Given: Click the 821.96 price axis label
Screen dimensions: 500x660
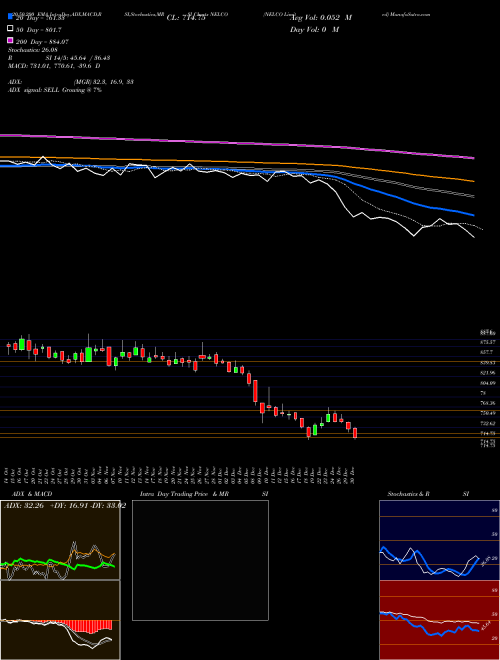Looking at the screenshot, I should (488, 373).
